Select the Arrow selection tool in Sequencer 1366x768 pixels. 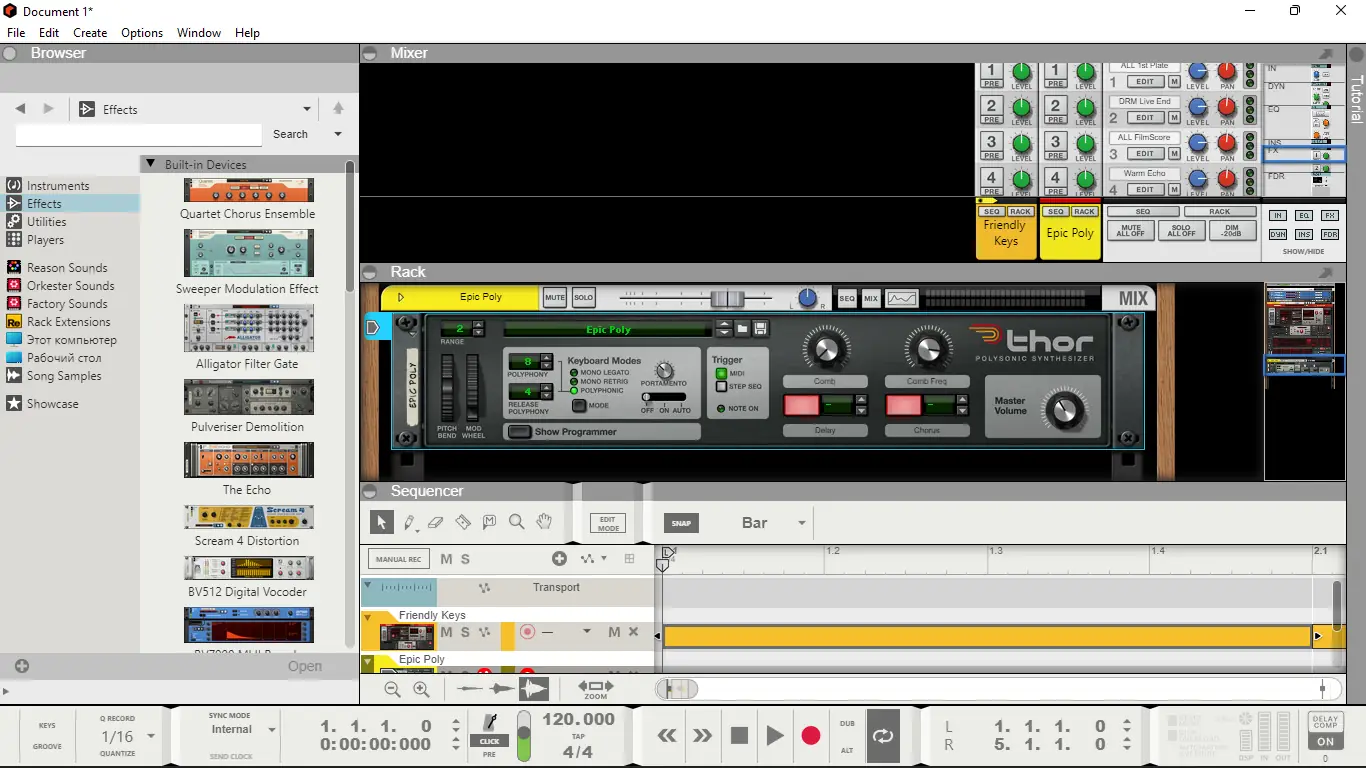381,522
